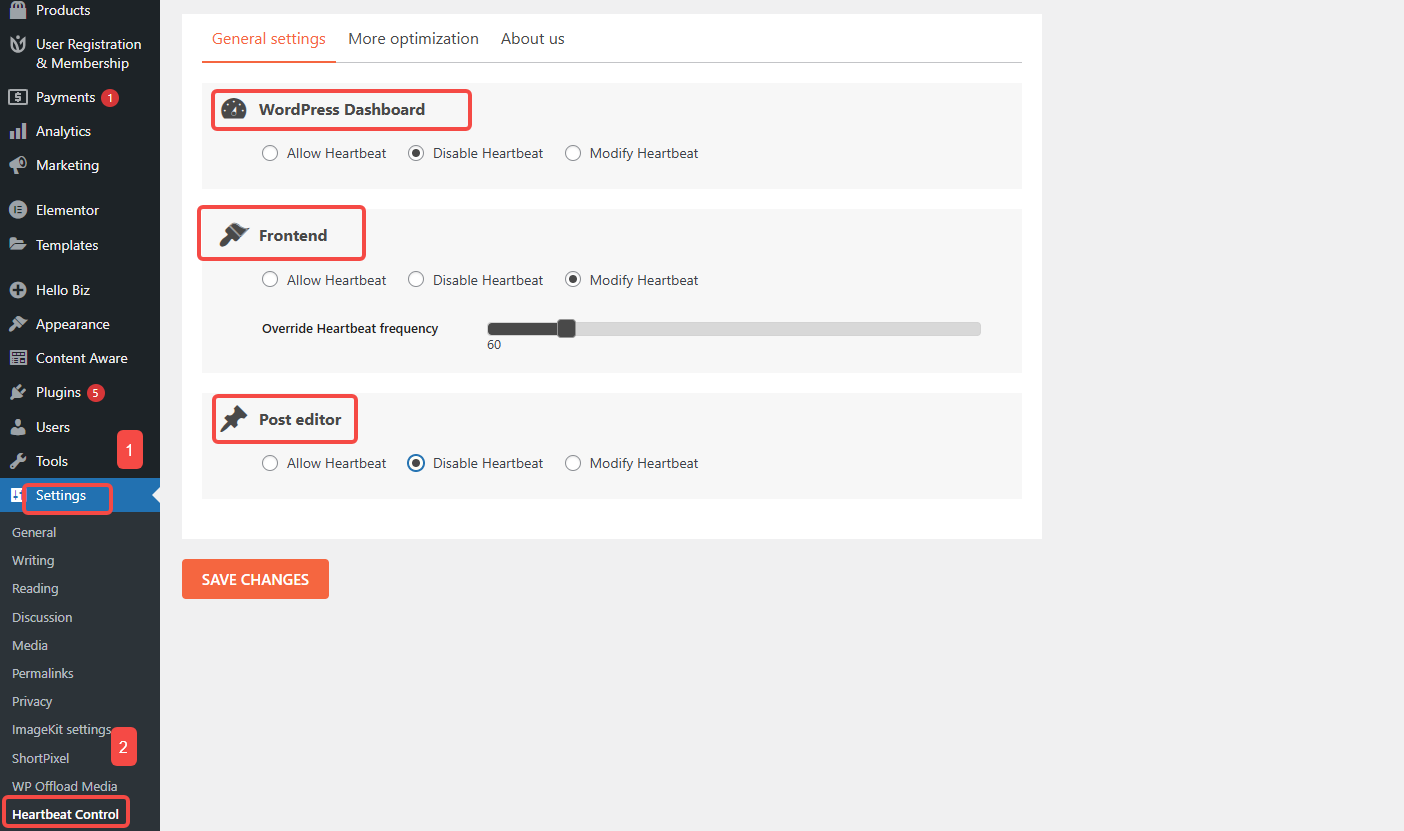
Task: Expand the Tools menu
Action: 51,461
